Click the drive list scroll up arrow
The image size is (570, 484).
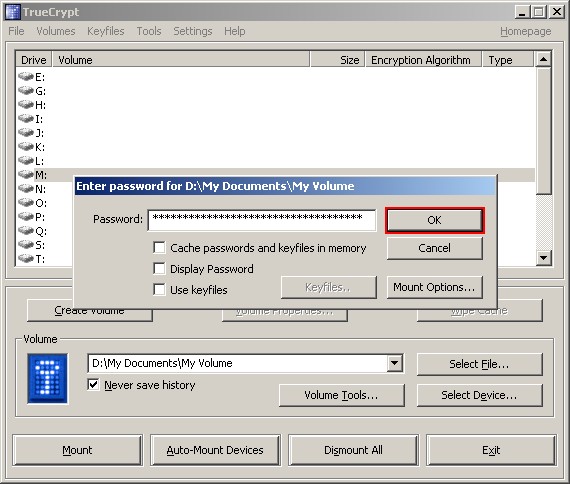click(x=543, y=59)
